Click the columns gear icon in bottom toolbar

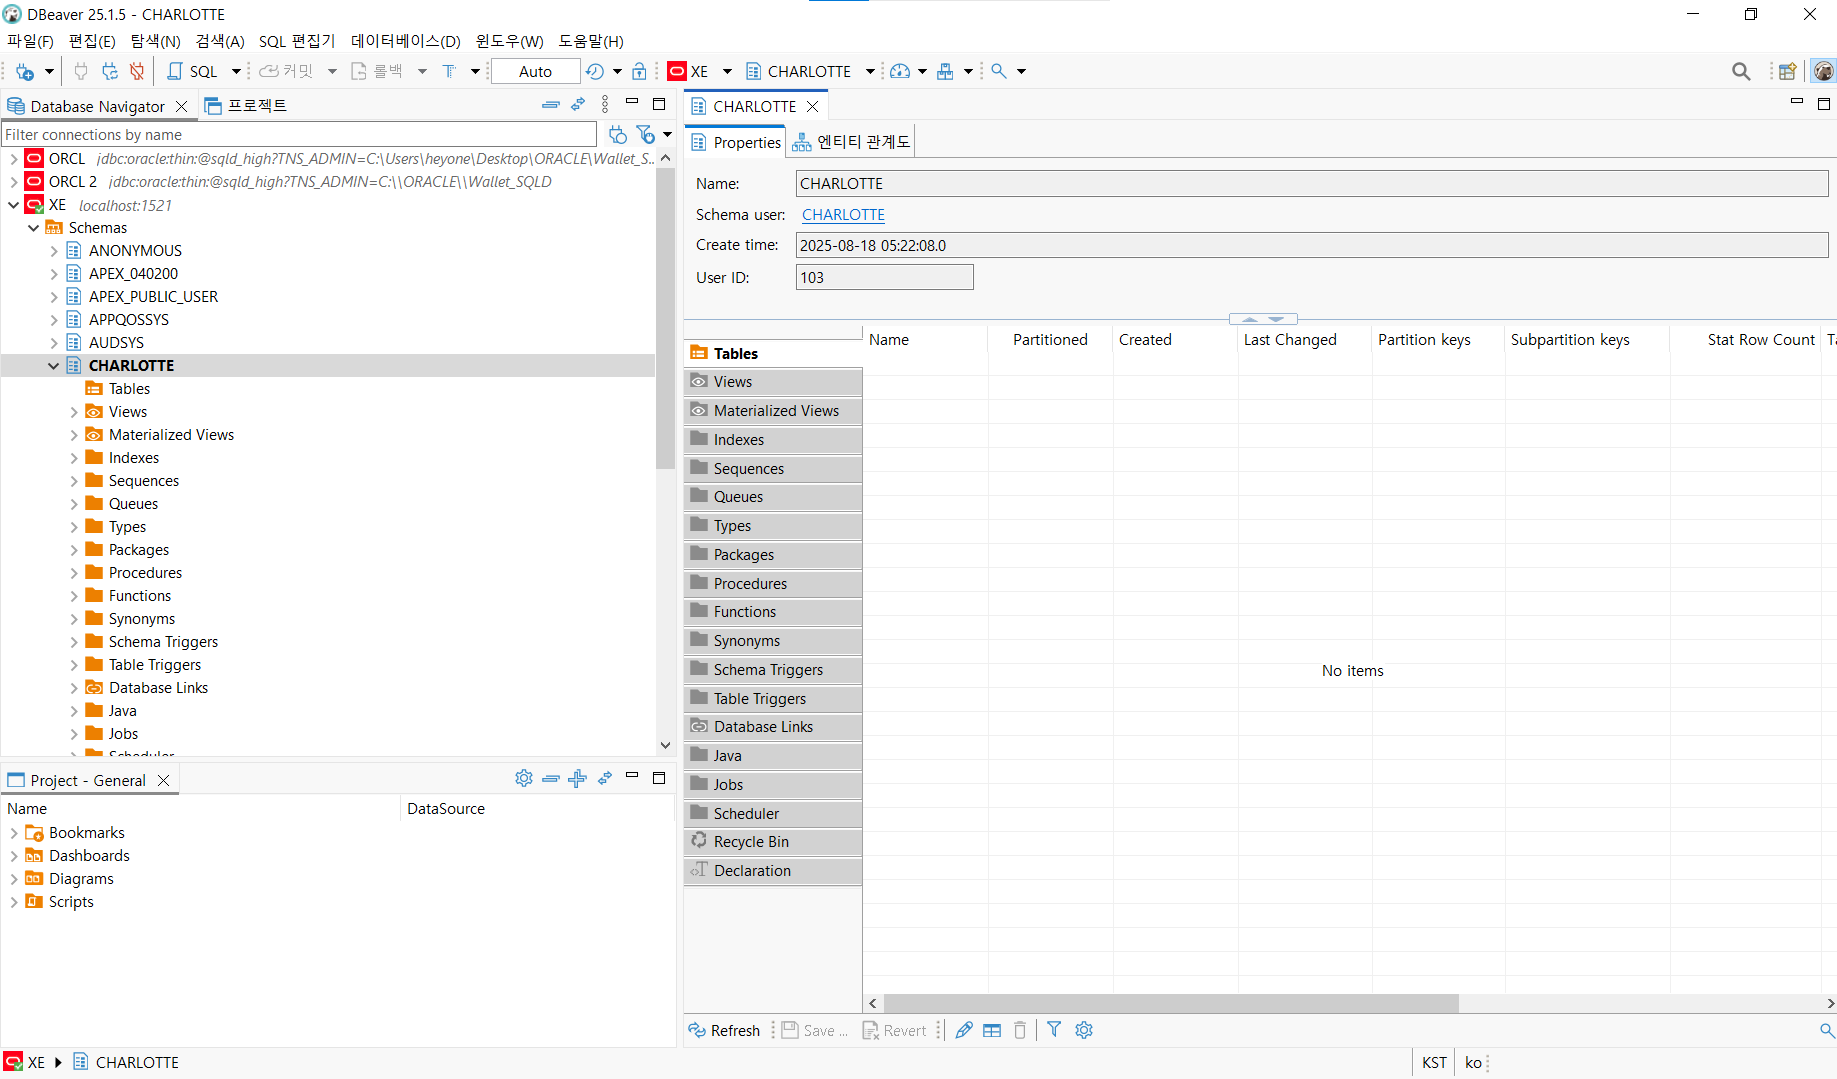pyautogui.click(x=1084, y=1030)
